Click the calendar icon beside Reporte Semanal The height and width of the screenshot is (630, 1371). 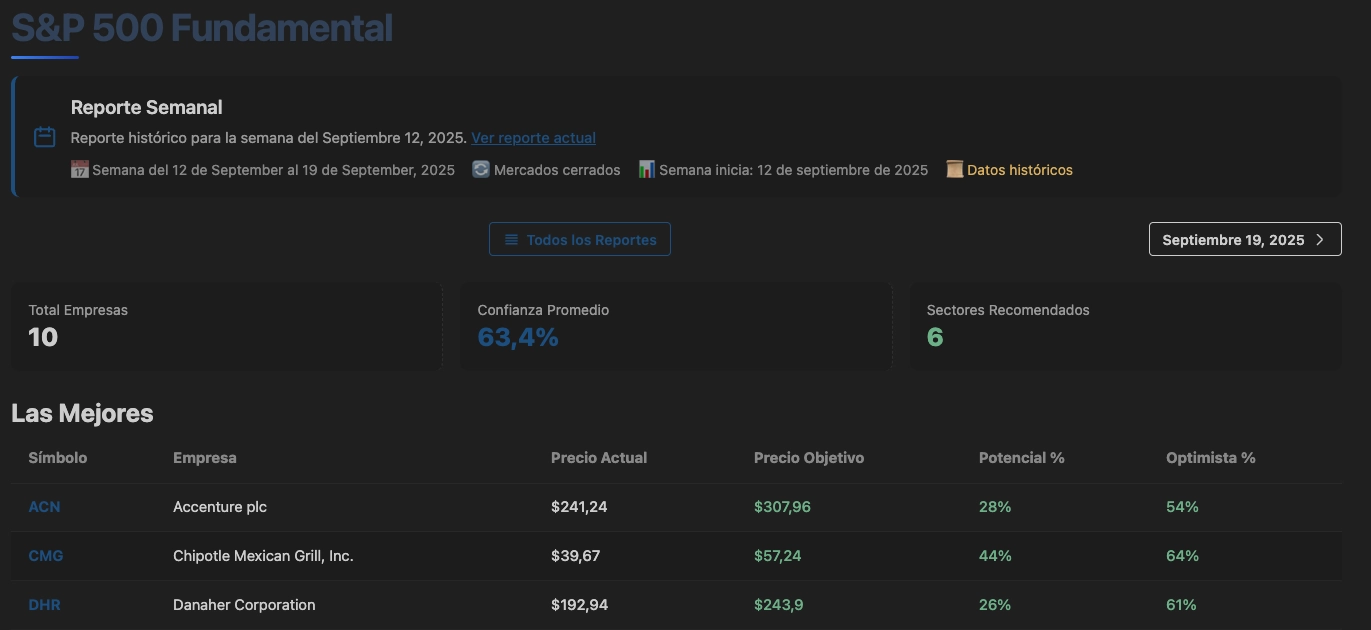point(44,138)
